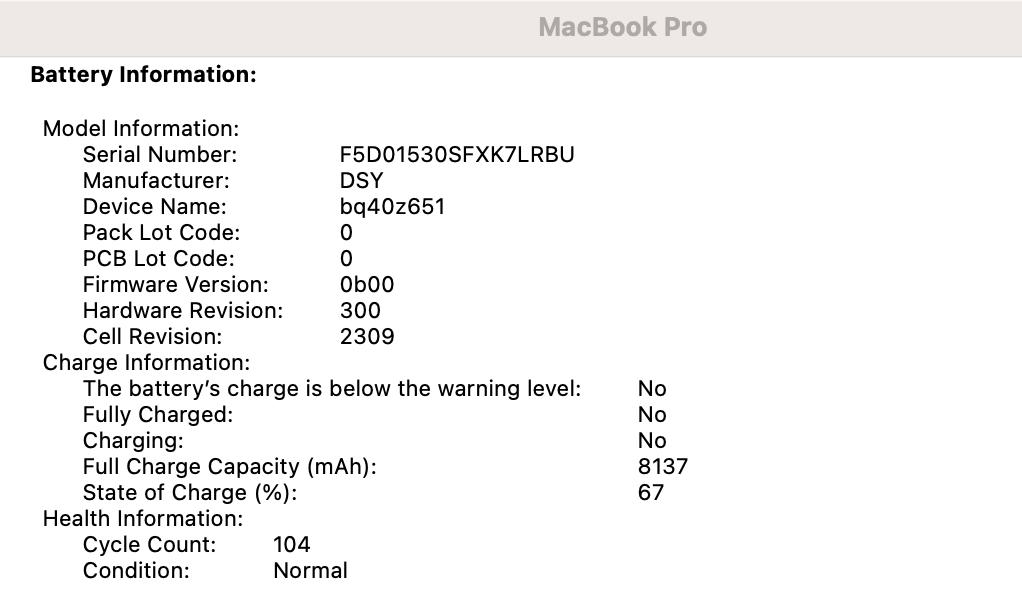Click the Cycle Count value 104
This screenshot has height=606, width=1022.
[291, 545]
